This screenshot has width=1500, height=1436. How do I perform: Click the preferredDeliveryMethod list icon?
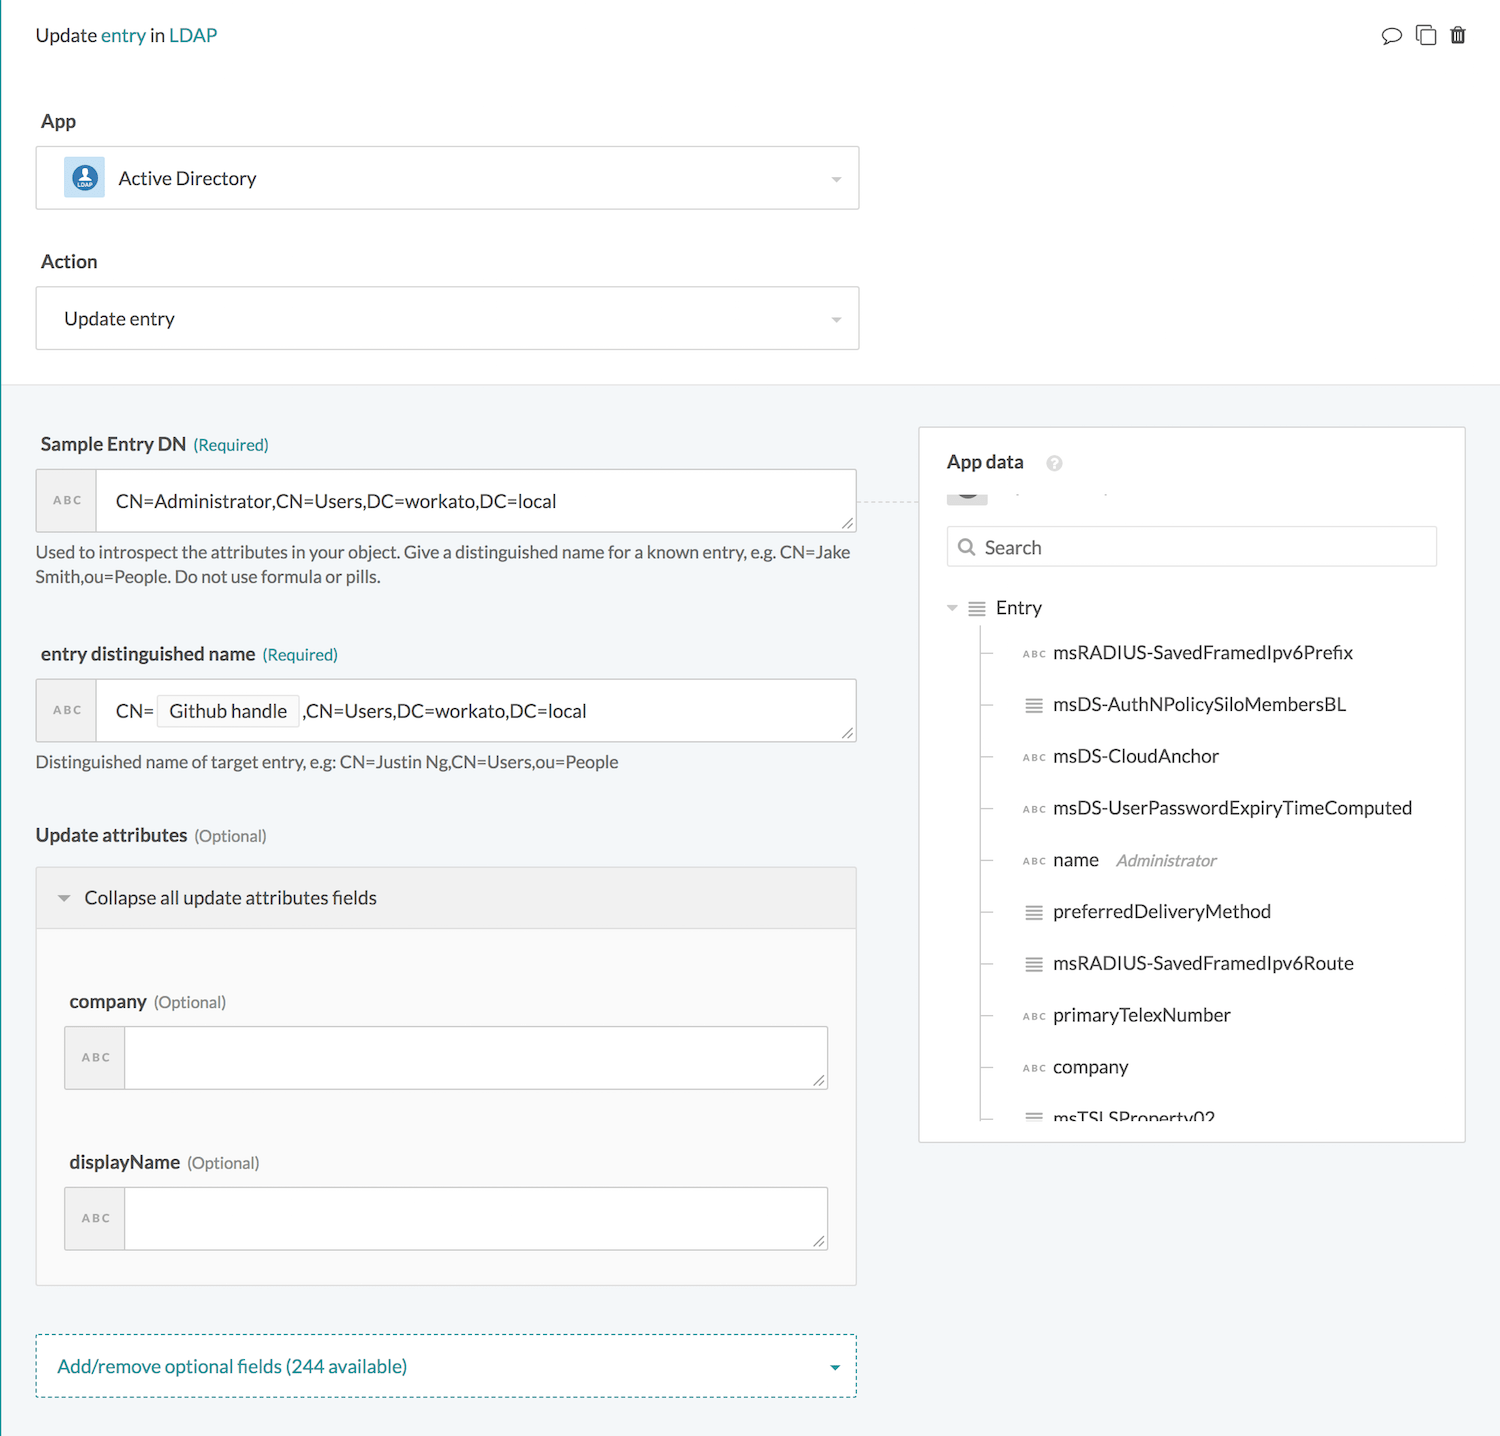[x=1034, y=912]
